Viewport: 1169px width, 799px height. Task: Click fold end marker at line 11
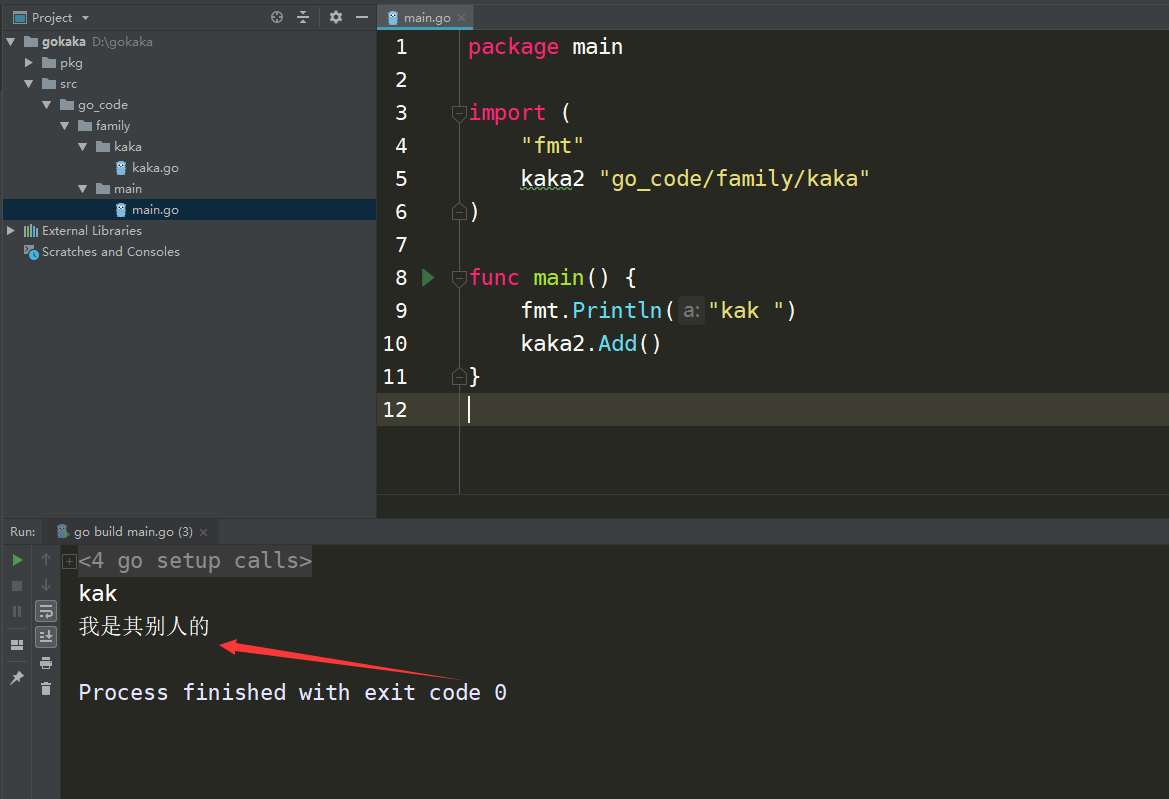pyautogui.click(x=459, y=376)
